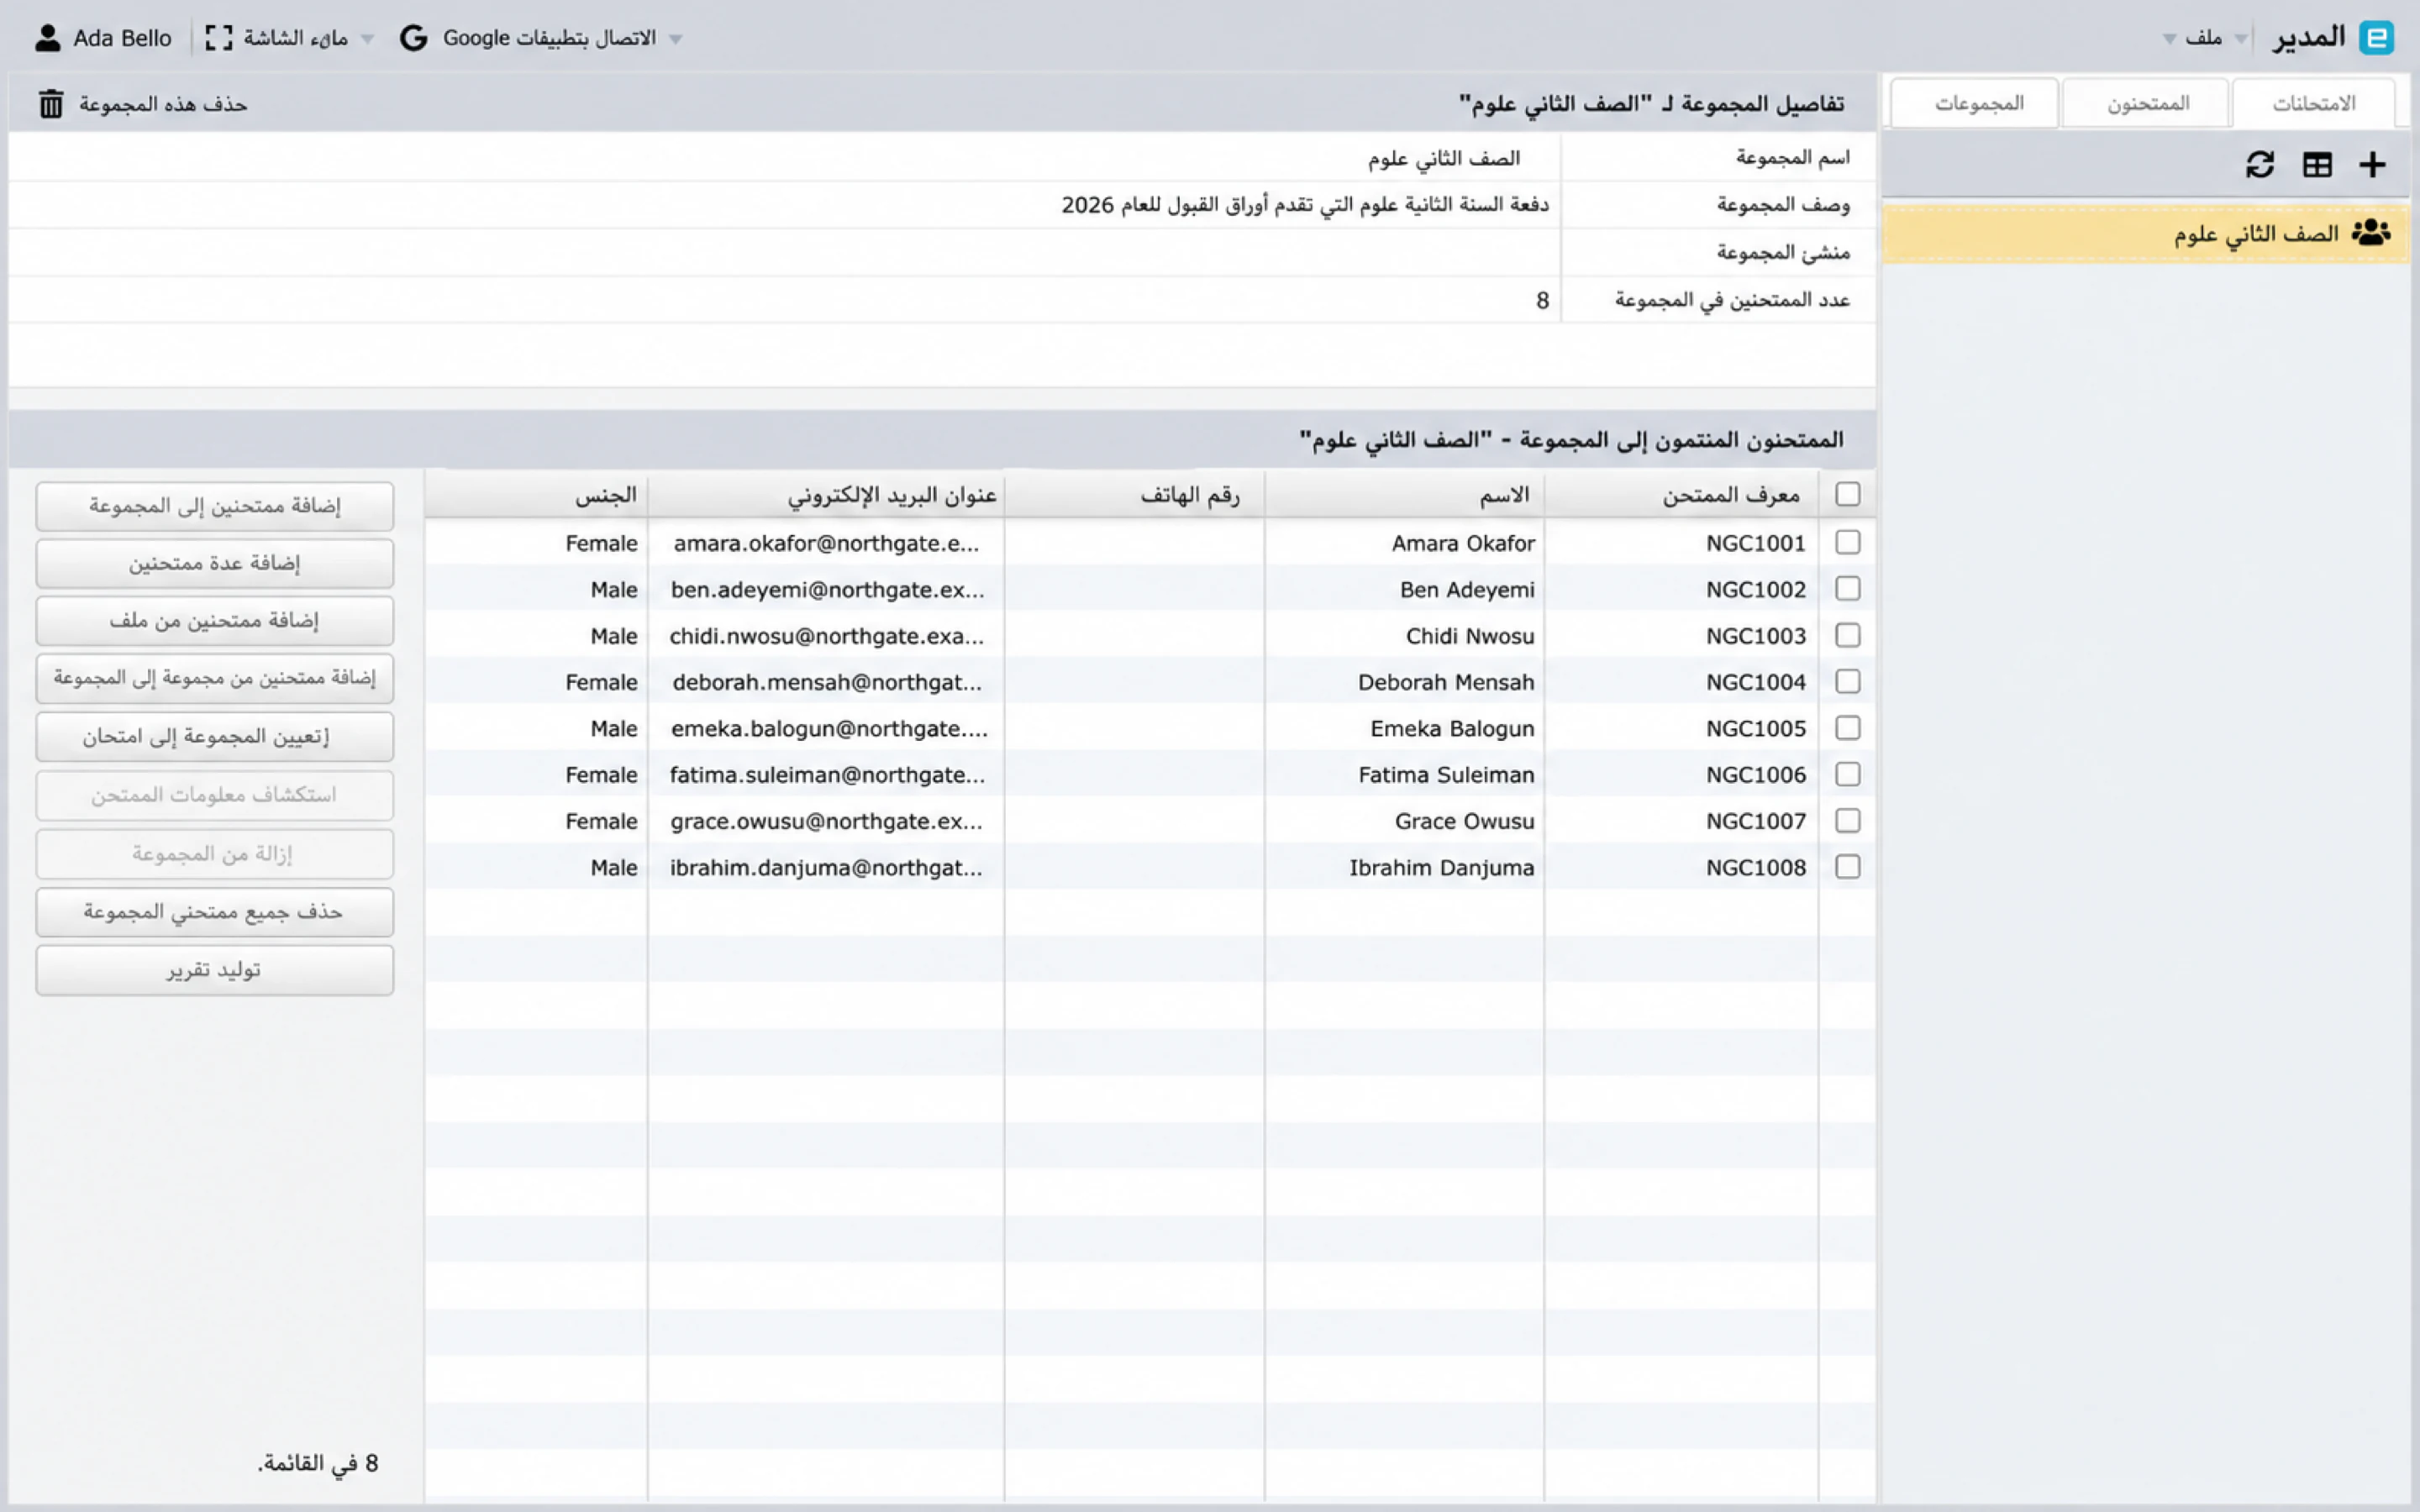Screen dimensions: 2420x1512
Task: Click the عنوان البريد الإلكتروني column header
Action: [x=826, y=495]
